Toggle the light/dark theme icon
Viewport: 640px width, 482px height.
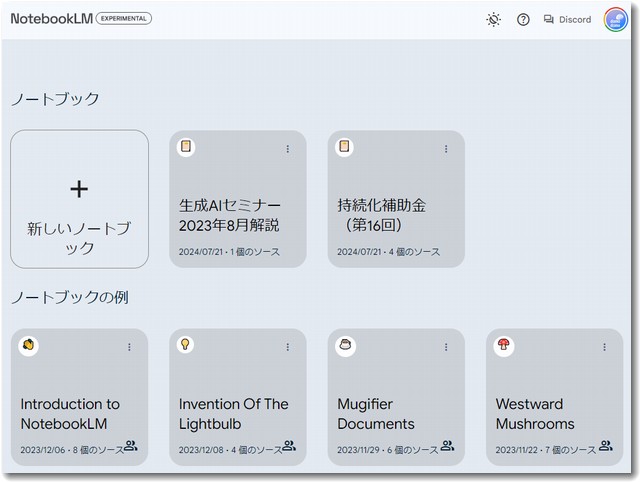click(493, 19)
